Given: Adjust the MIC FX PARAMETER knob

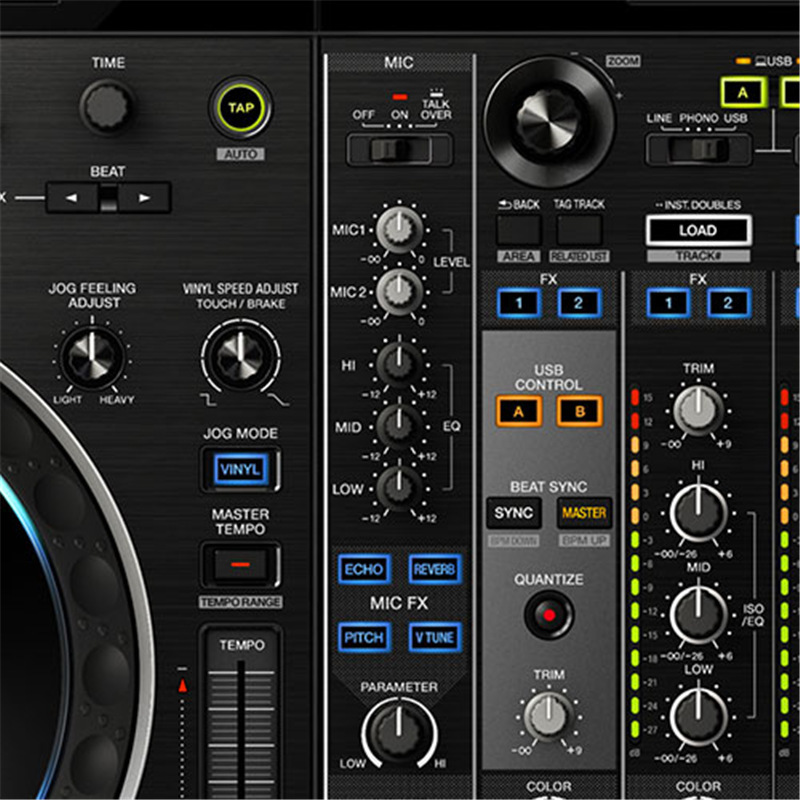Looking at the screenshot, I should [399, 733].
